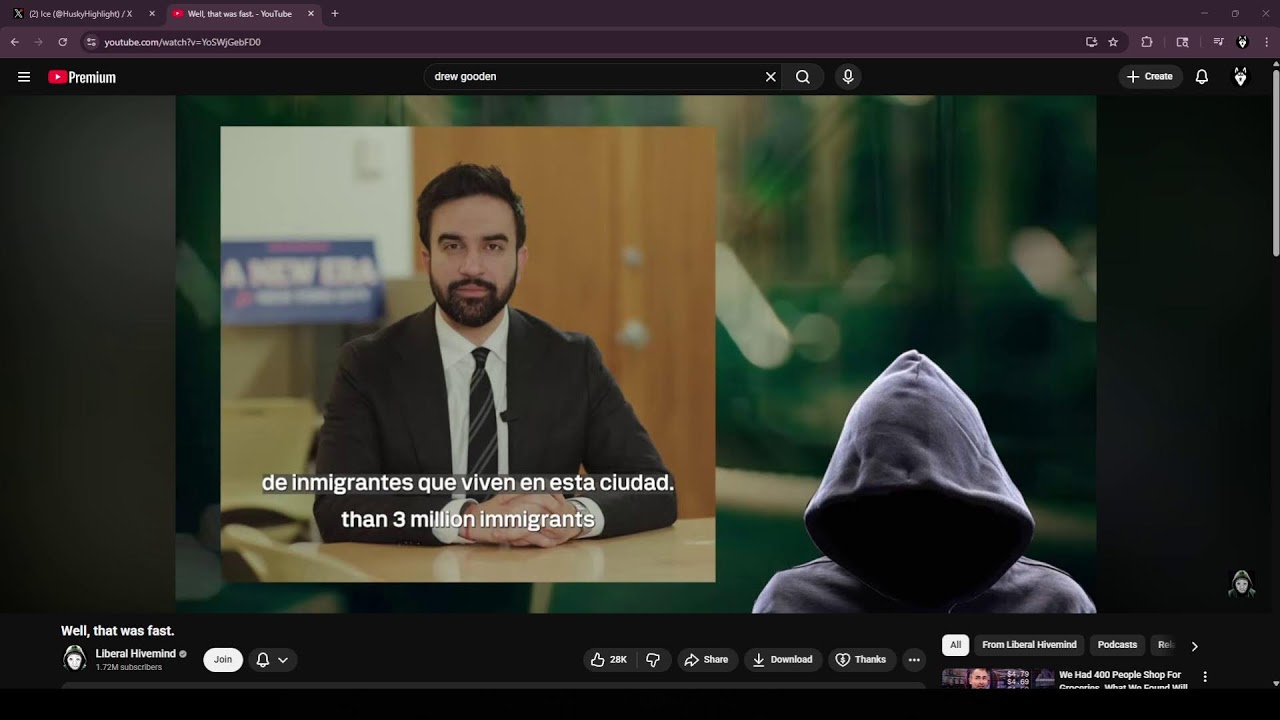This screenshot has width=1280, height=720.
Task: Open Liberal Hivemind channel avatar
Action: pos(75,658)
